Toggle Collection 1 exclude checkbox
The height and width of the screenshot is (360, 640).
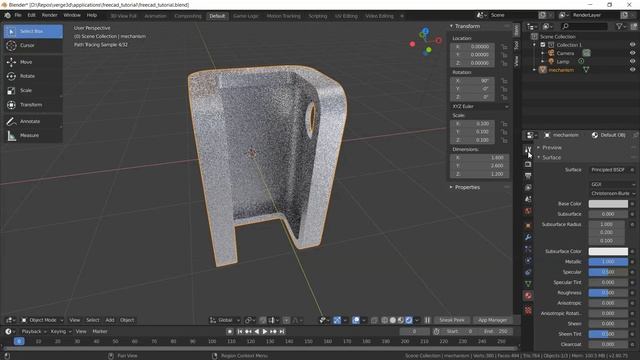pyautogui.click(x=543, y=45)
